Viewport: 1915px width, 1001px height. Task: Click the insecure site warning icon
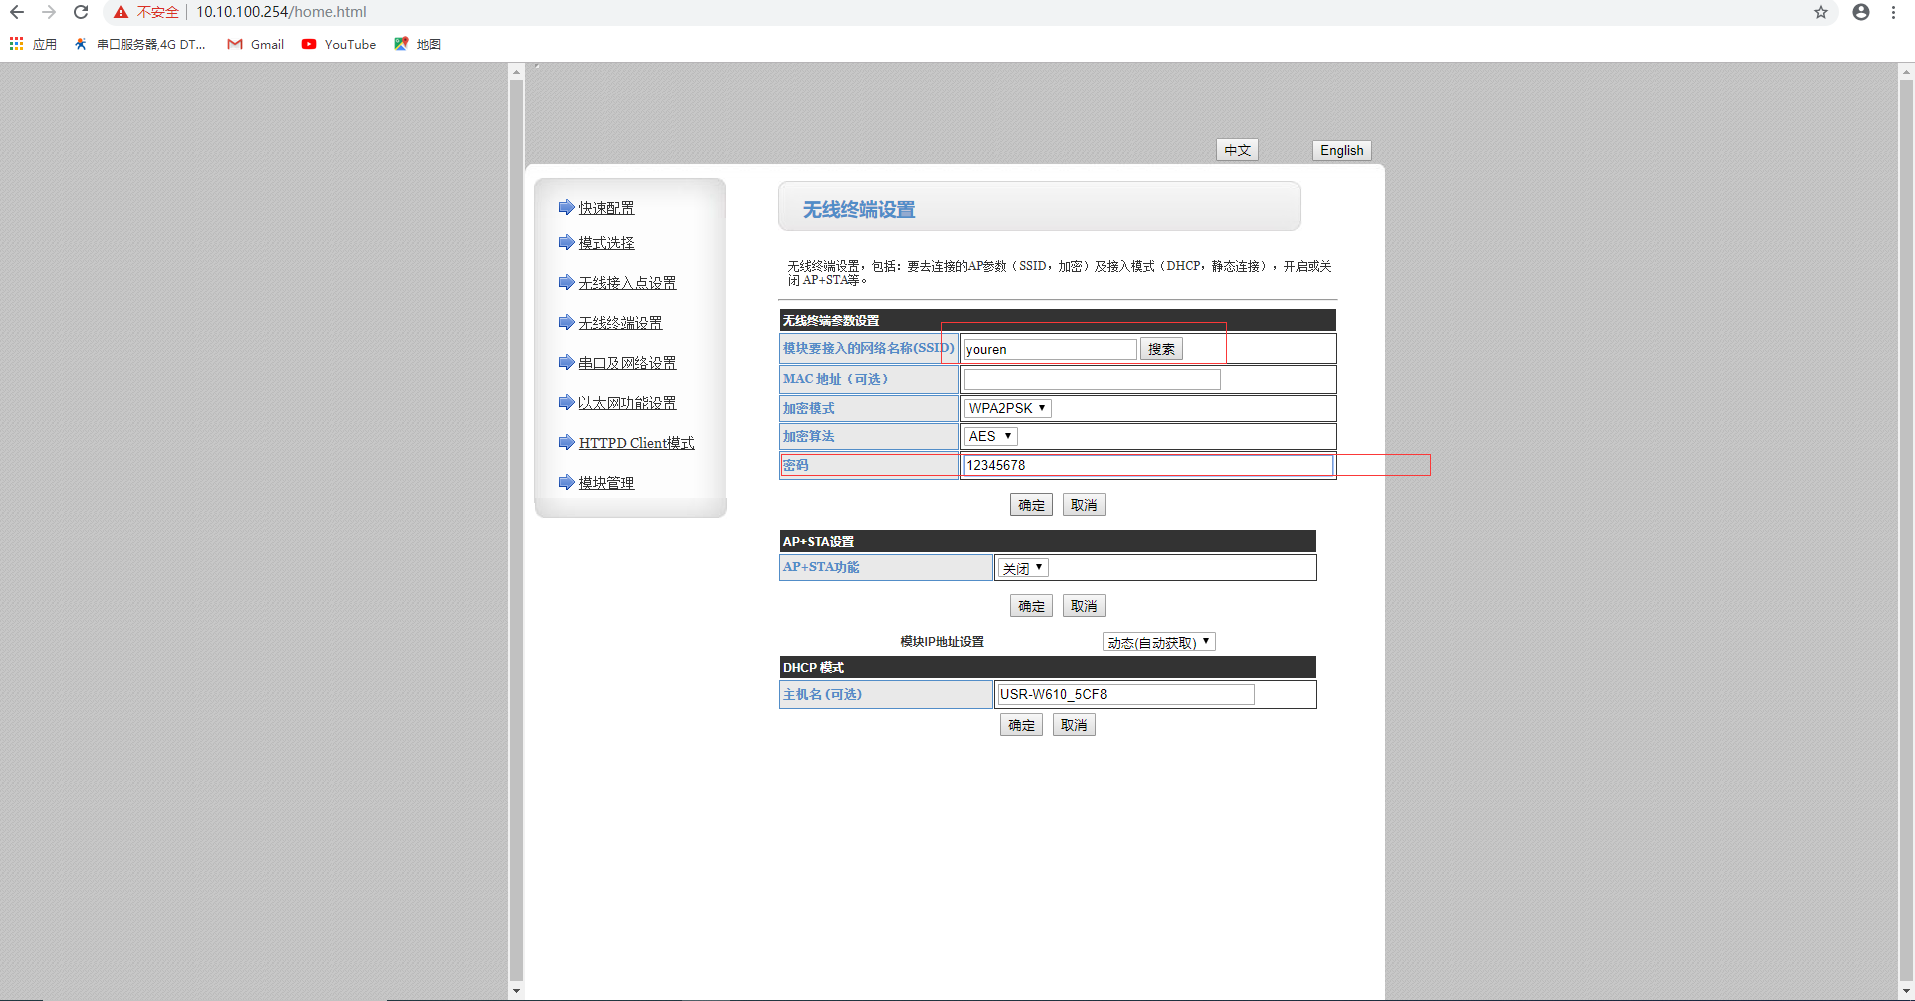pos(121,12)
